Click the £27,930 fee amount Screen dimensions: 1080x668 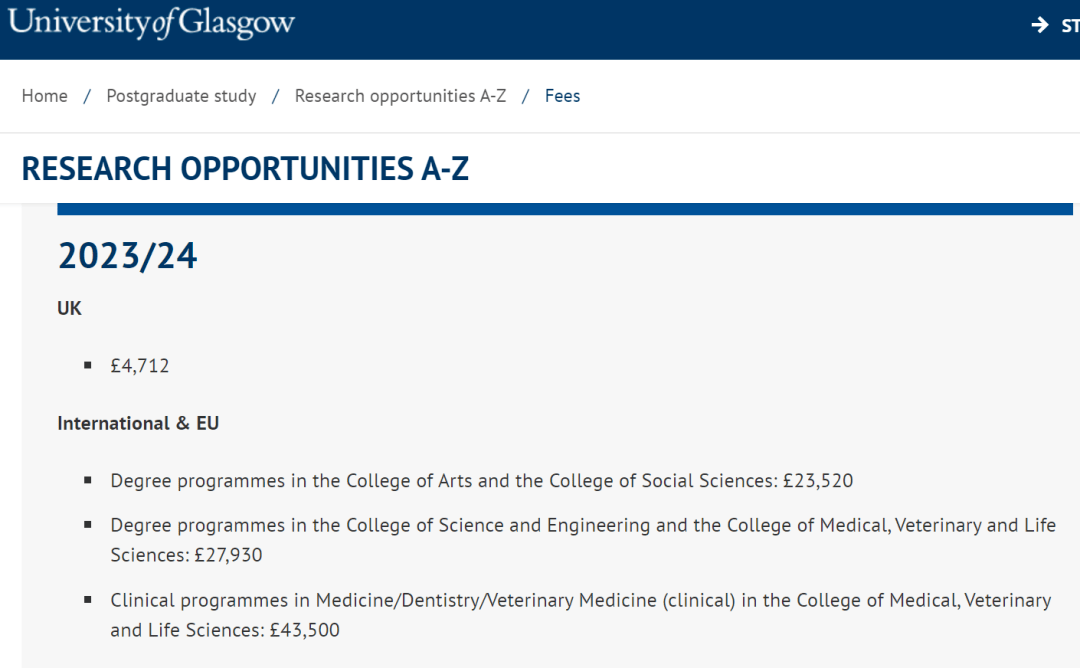228,555
